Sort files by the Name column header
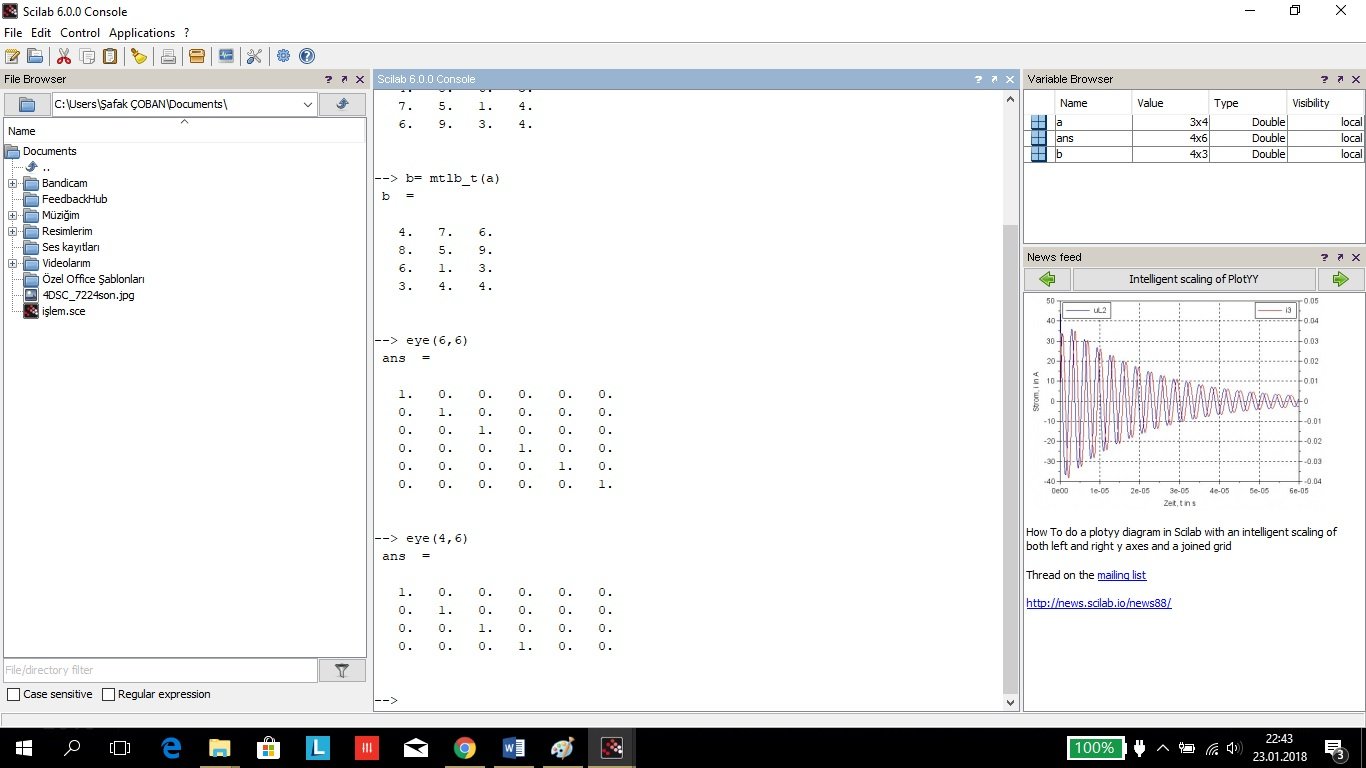 pos(184,131)
